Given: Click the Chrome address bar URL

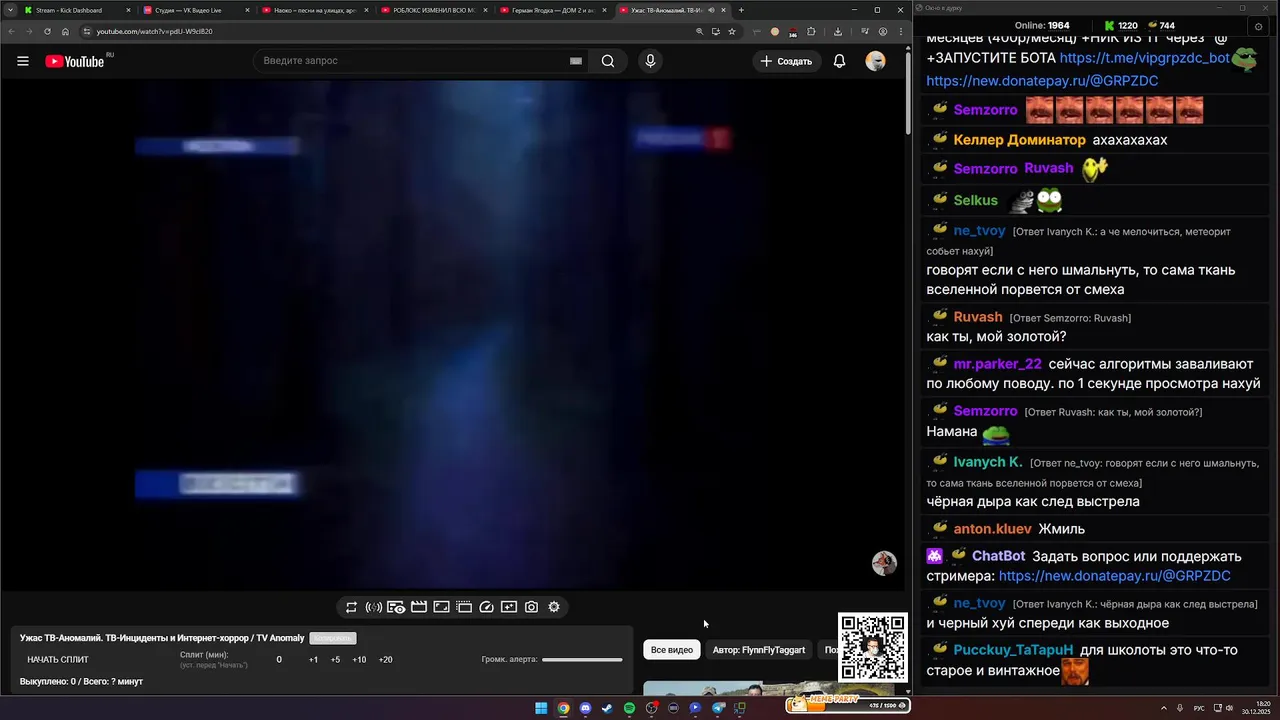Looking at the screenshot, I should coord(154,31).
